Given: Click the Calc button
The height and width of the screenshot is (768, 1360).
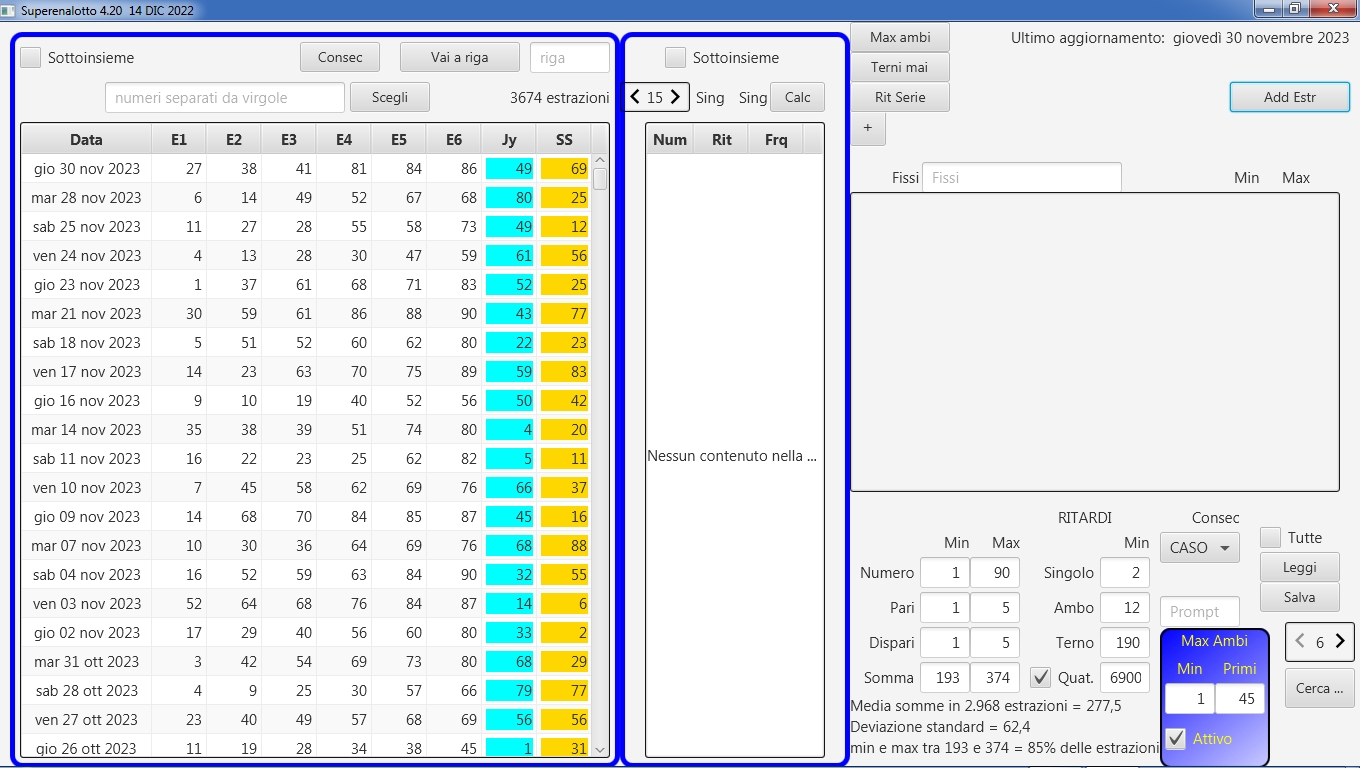Looking at the screenshot, I should tap(798, 97).
